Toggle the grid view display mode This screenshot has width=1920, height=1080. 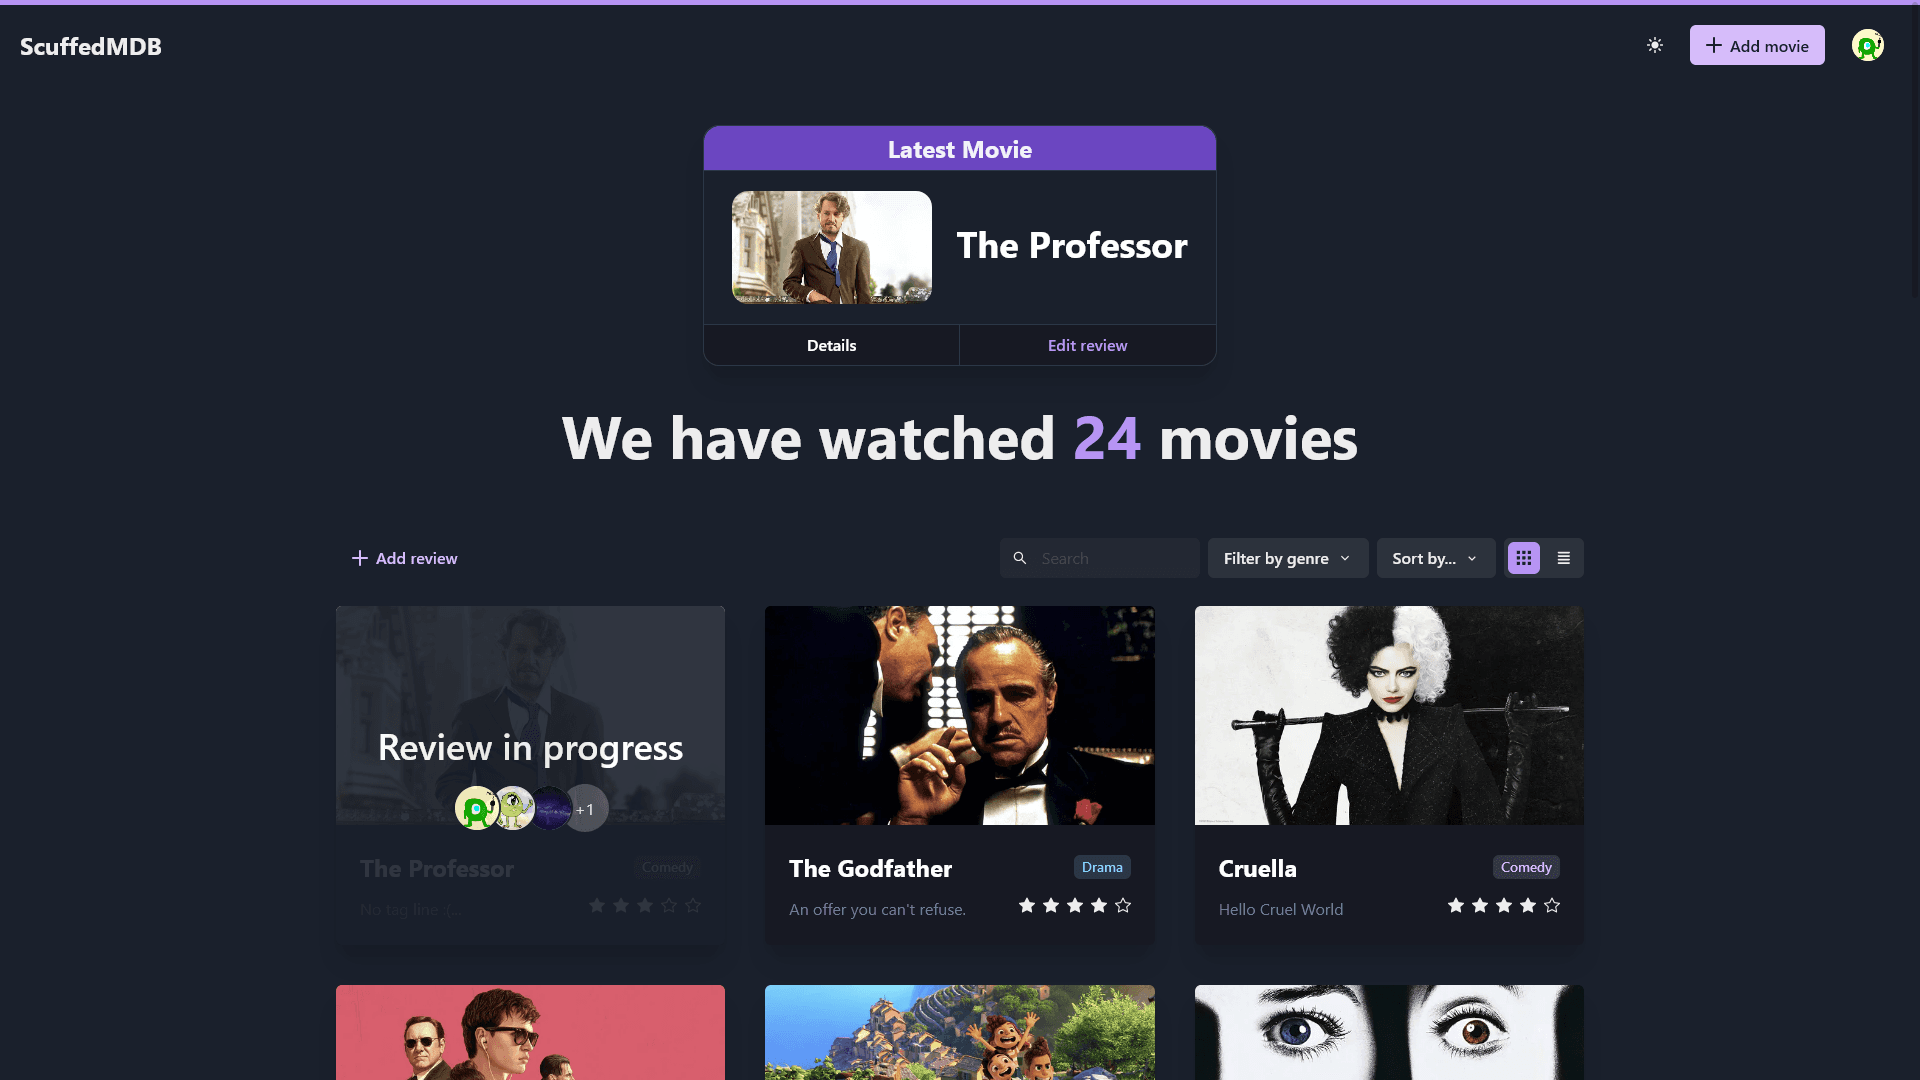point(1524,558)
